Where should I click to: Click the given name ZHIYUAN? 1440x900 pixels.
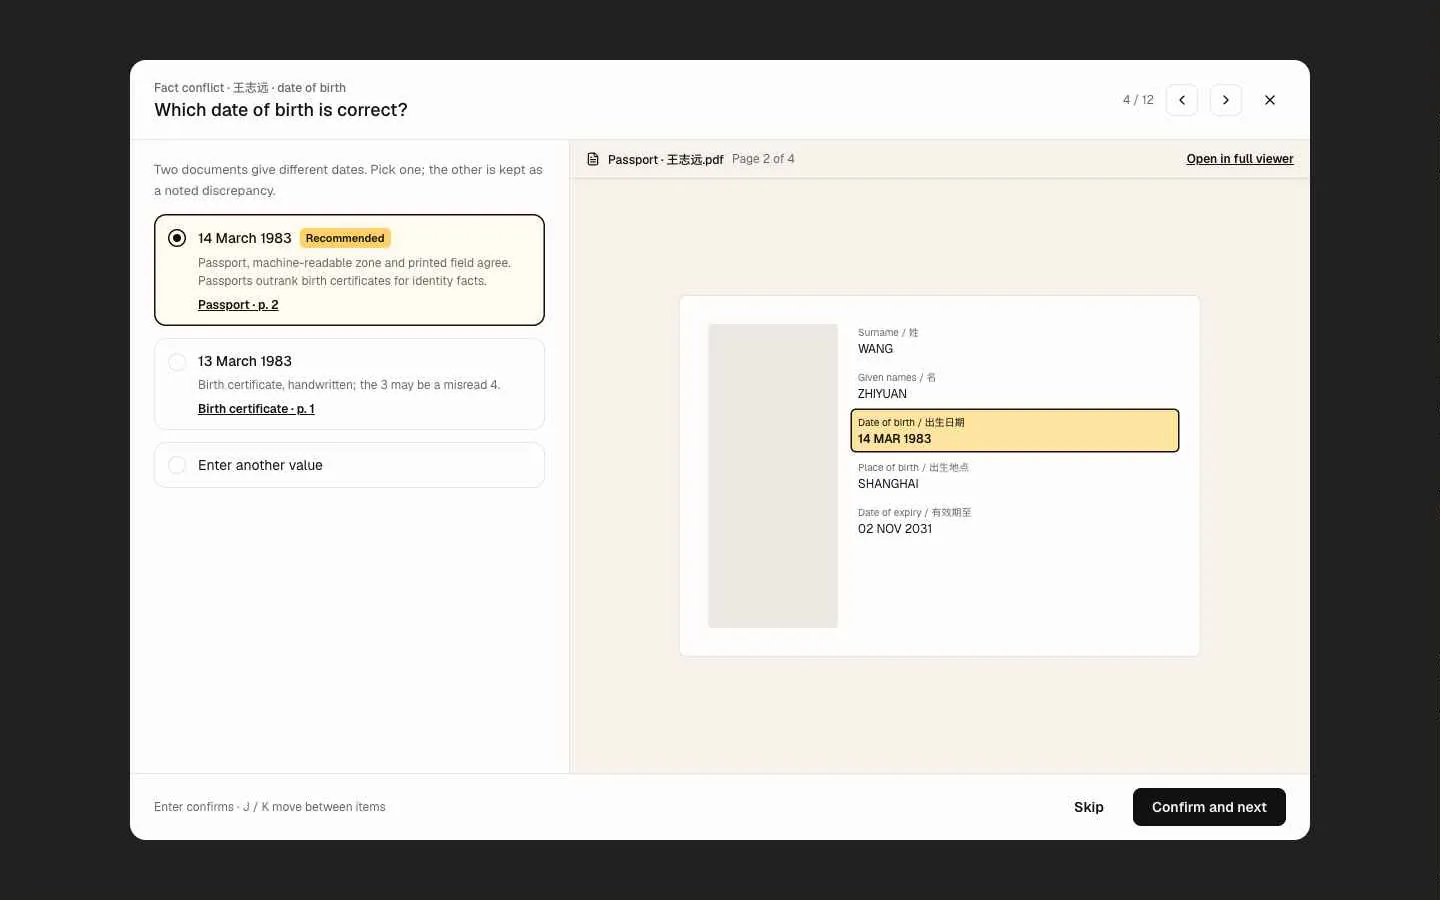tap(882, 394)
